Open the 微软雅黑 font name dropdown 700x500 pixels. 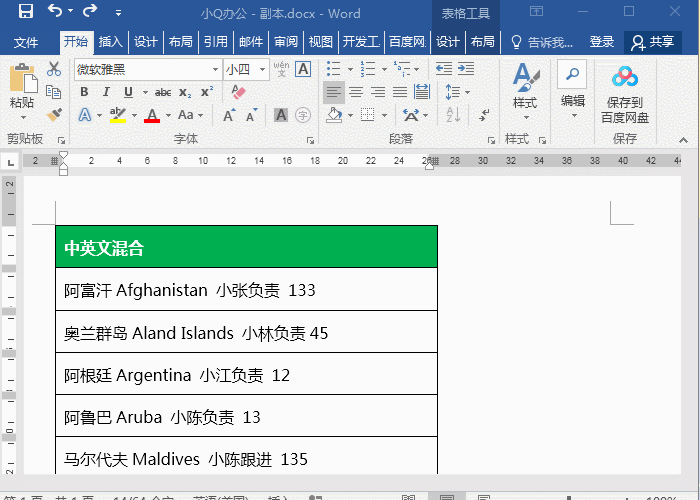[216, 69]
